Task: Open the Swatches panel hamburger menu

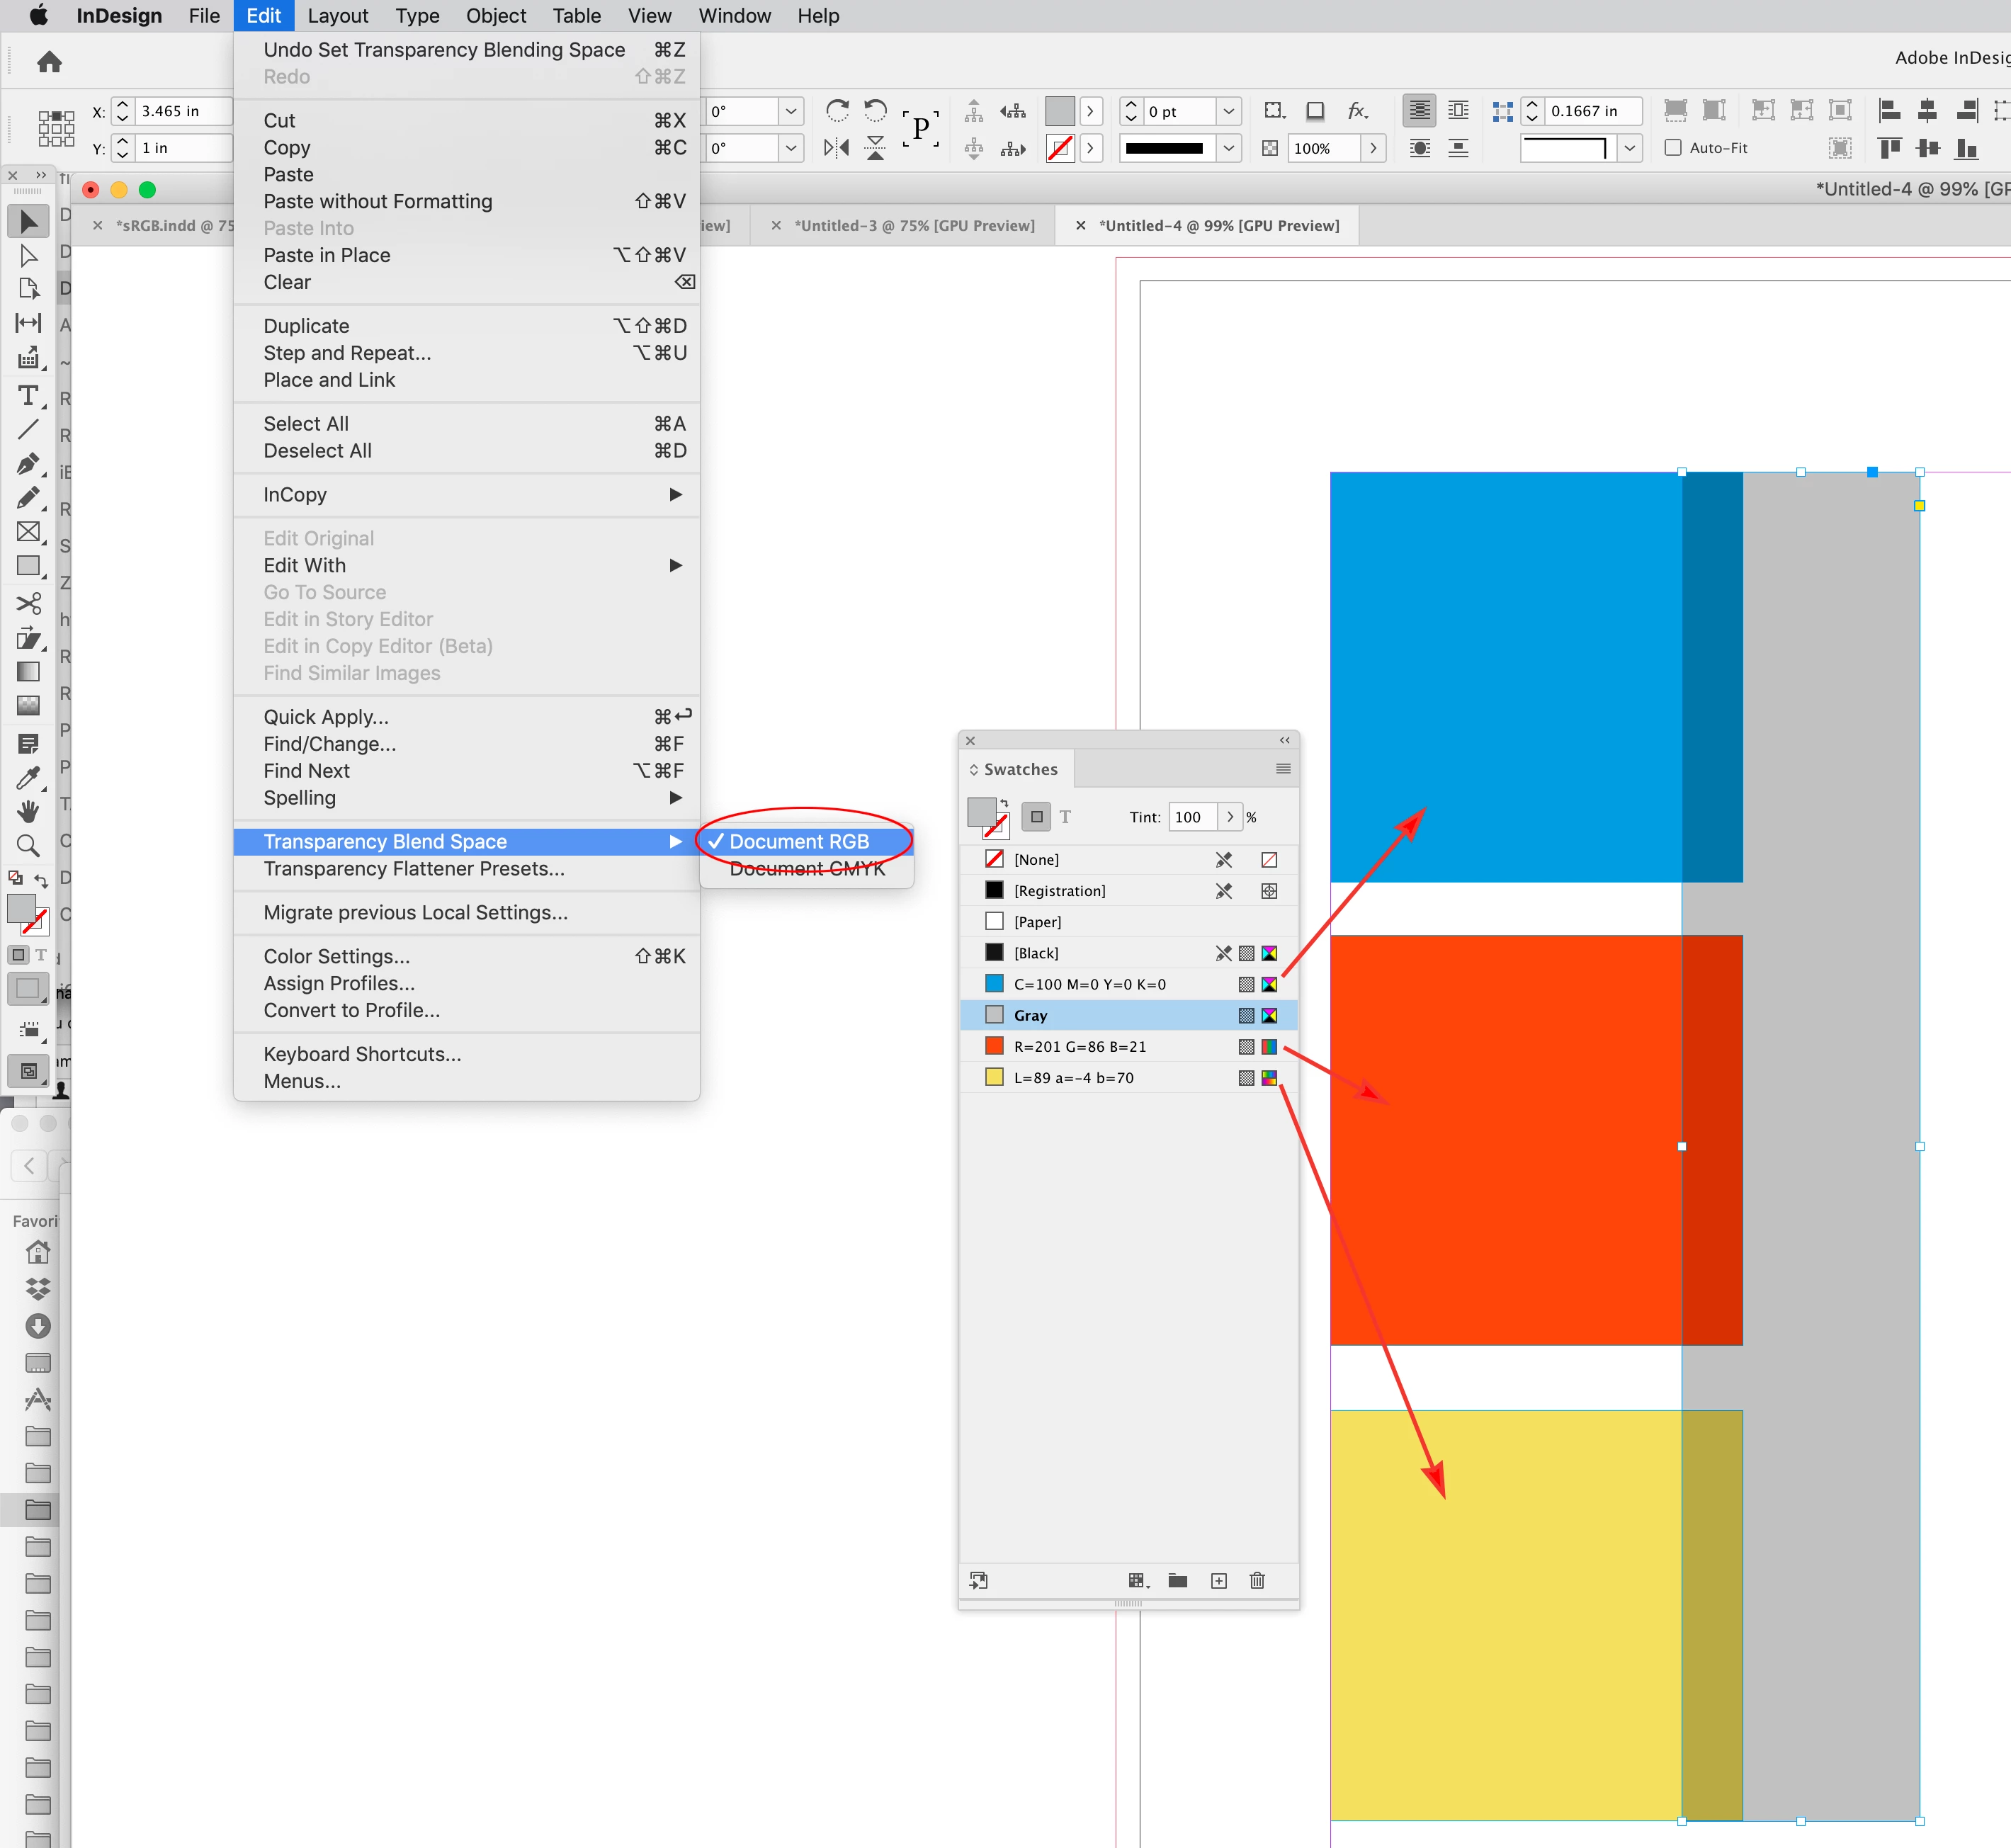Action: 1283,769
